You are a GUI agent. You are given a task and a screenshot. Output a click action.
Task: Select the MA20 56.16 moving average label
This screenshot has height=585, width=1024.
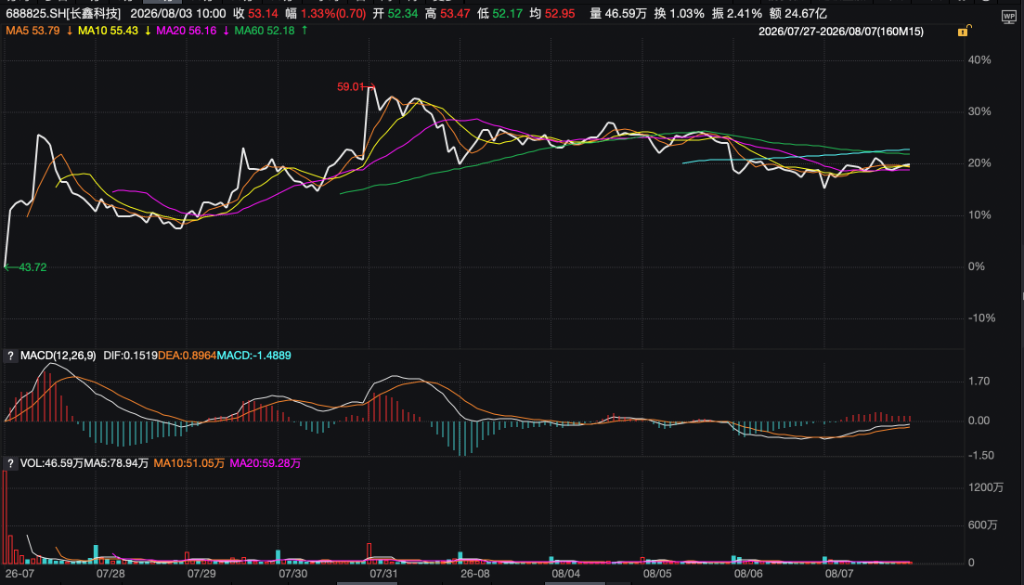186,31
